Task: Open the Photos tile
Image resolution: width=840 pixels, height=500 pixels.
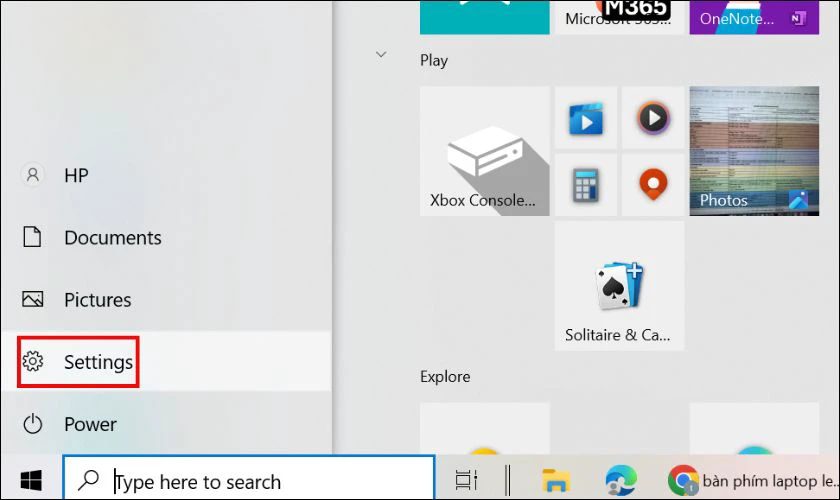Action: pyautogui.click(x=754, y=151)
